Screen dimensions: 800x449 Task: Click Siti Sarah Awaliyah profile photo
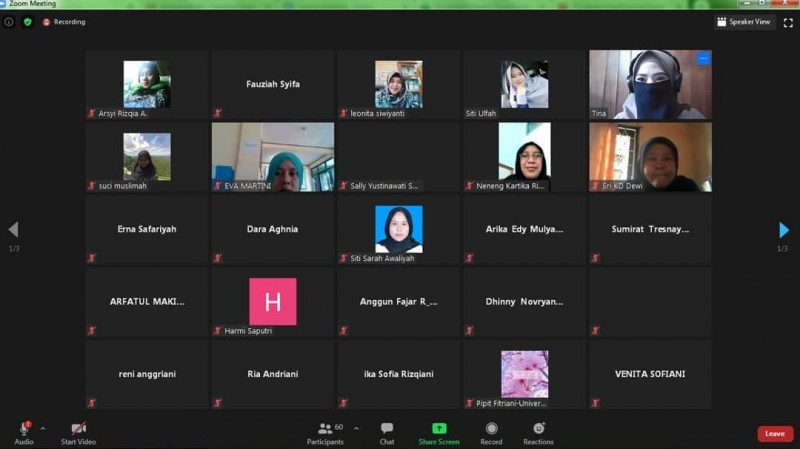tap(398, 229)
